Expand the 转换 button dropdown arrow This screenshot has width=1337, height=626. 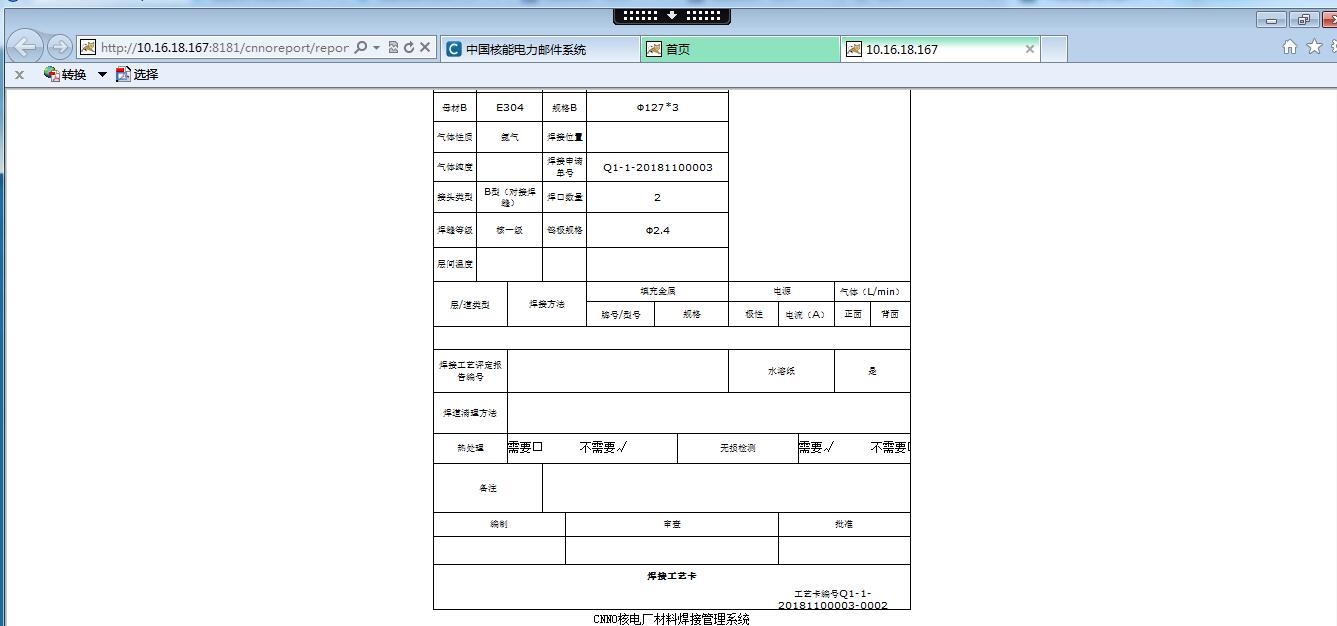tap(101, 73)
